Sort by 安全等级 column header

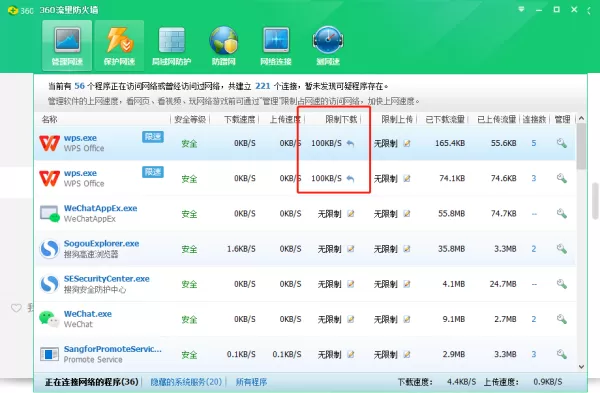190,120
